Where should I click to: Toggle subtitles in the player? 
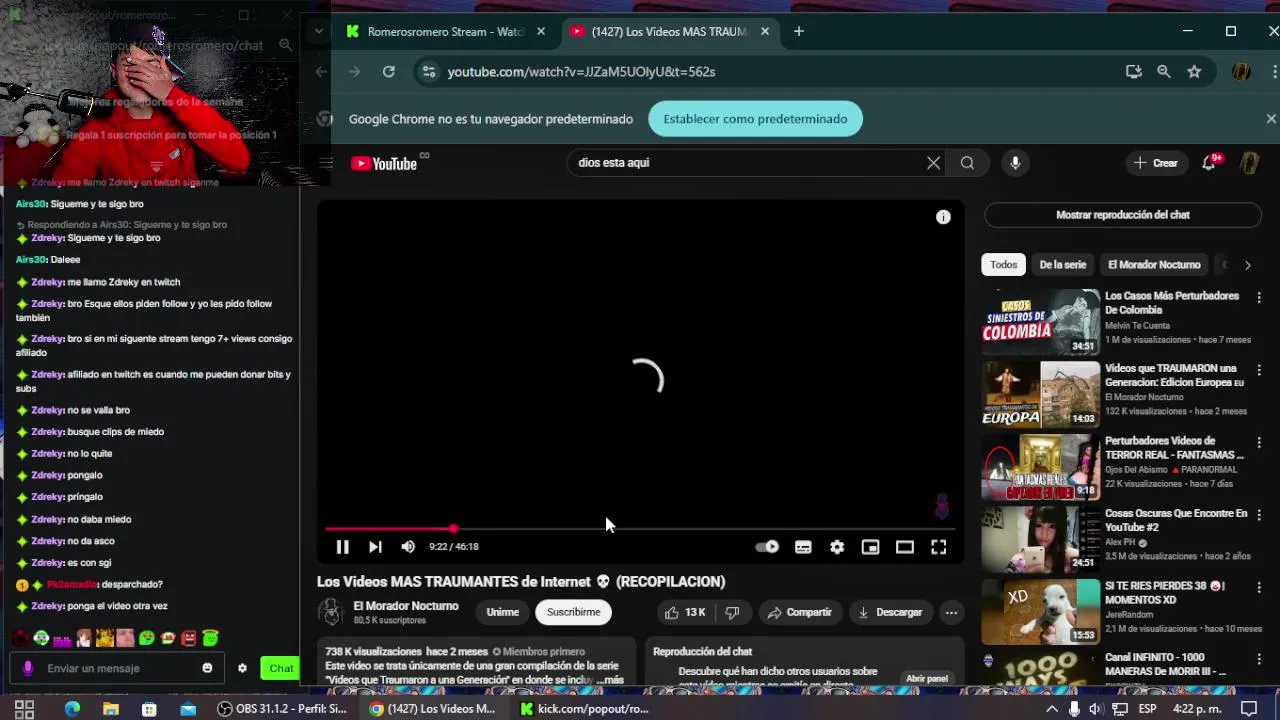tap(803, 547)
